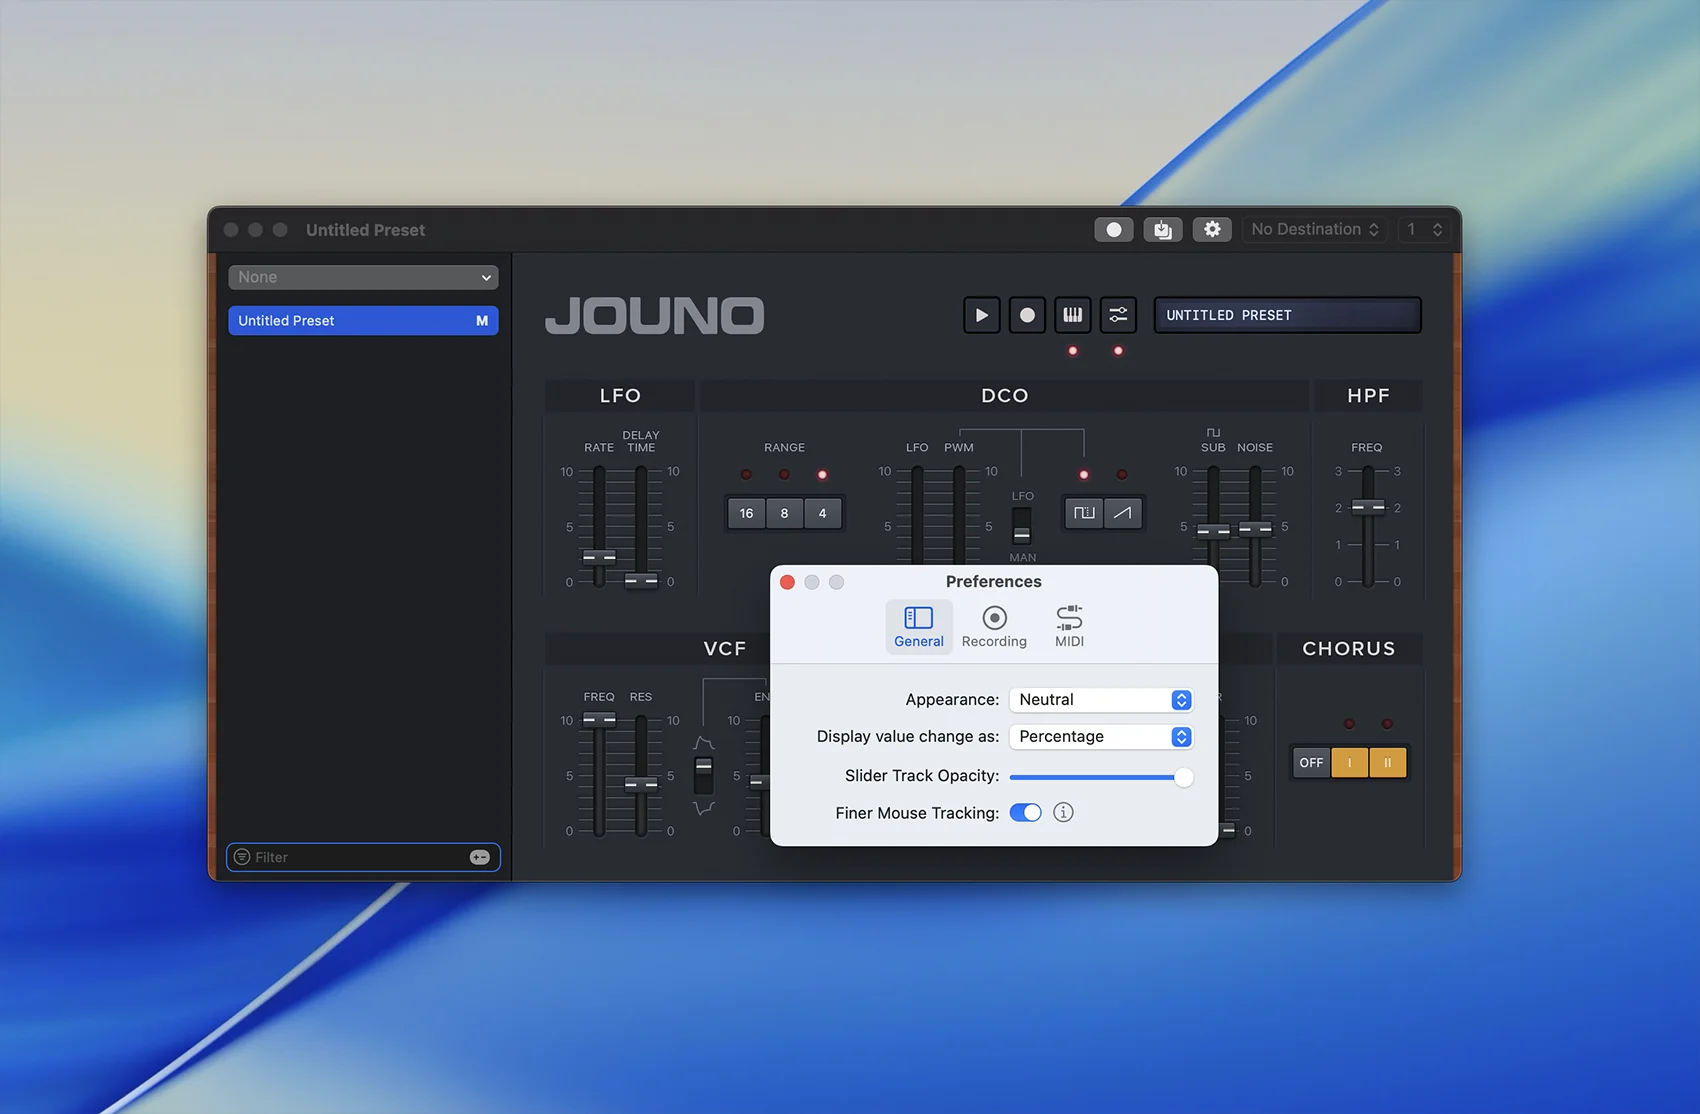
Task: Turn chorus OFF
Action: point(1310,763)
